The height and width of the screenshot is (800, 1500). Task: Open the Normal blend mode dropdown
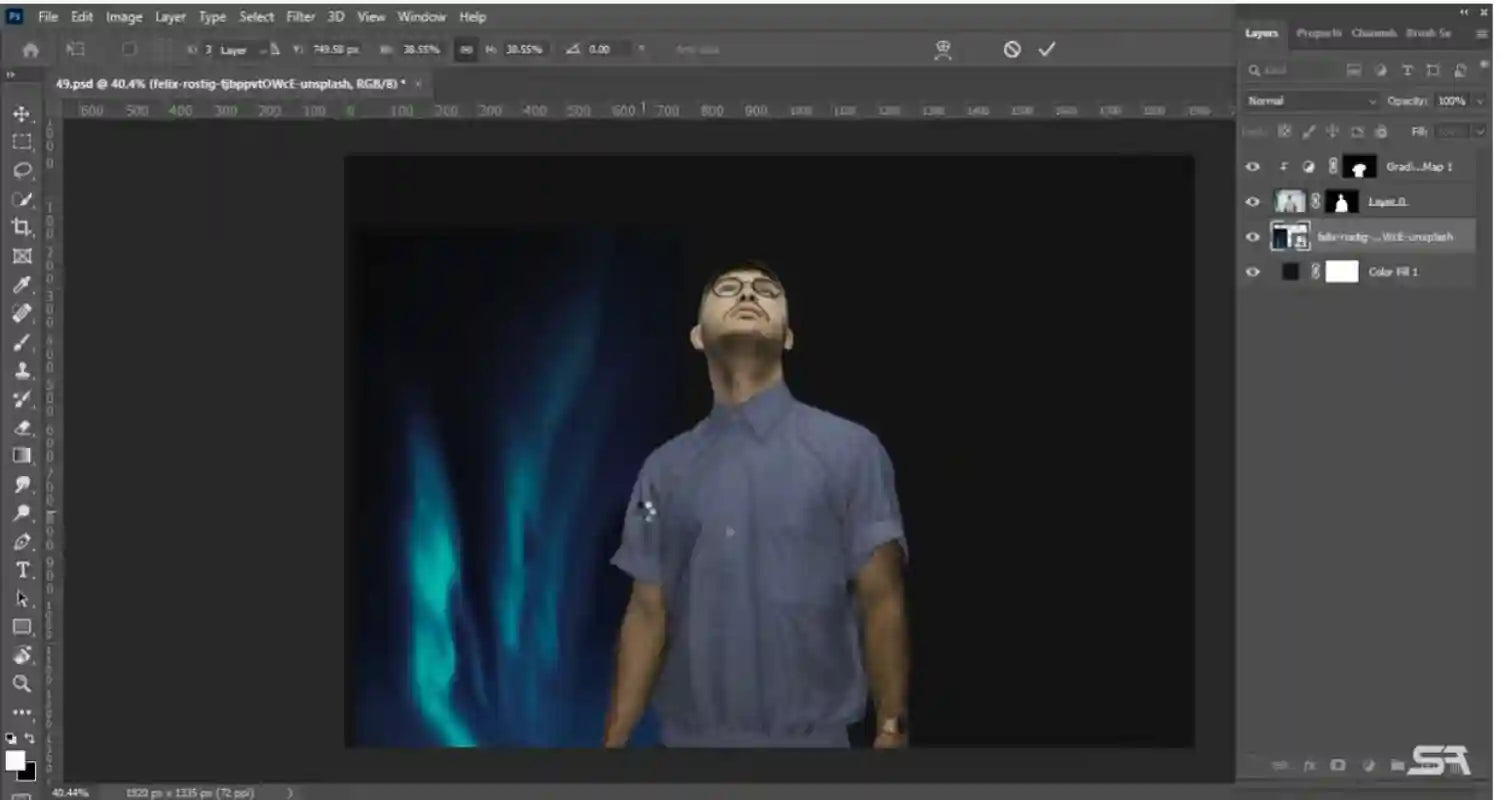pos(1311,101)
